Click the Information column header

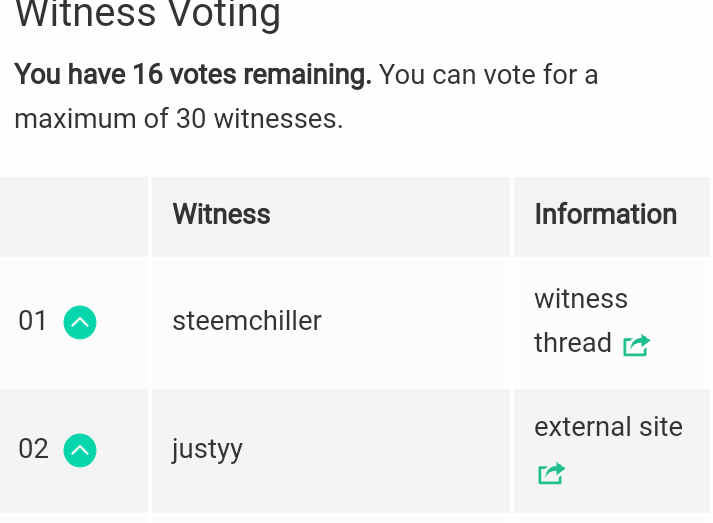pyautogui.click(x=605, y=215)
